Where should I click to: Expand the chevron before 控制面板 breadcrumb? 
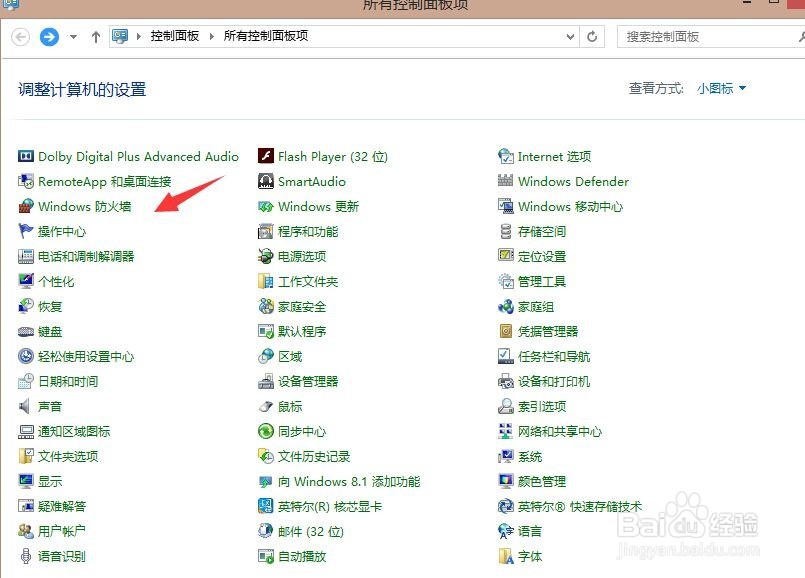139,36
